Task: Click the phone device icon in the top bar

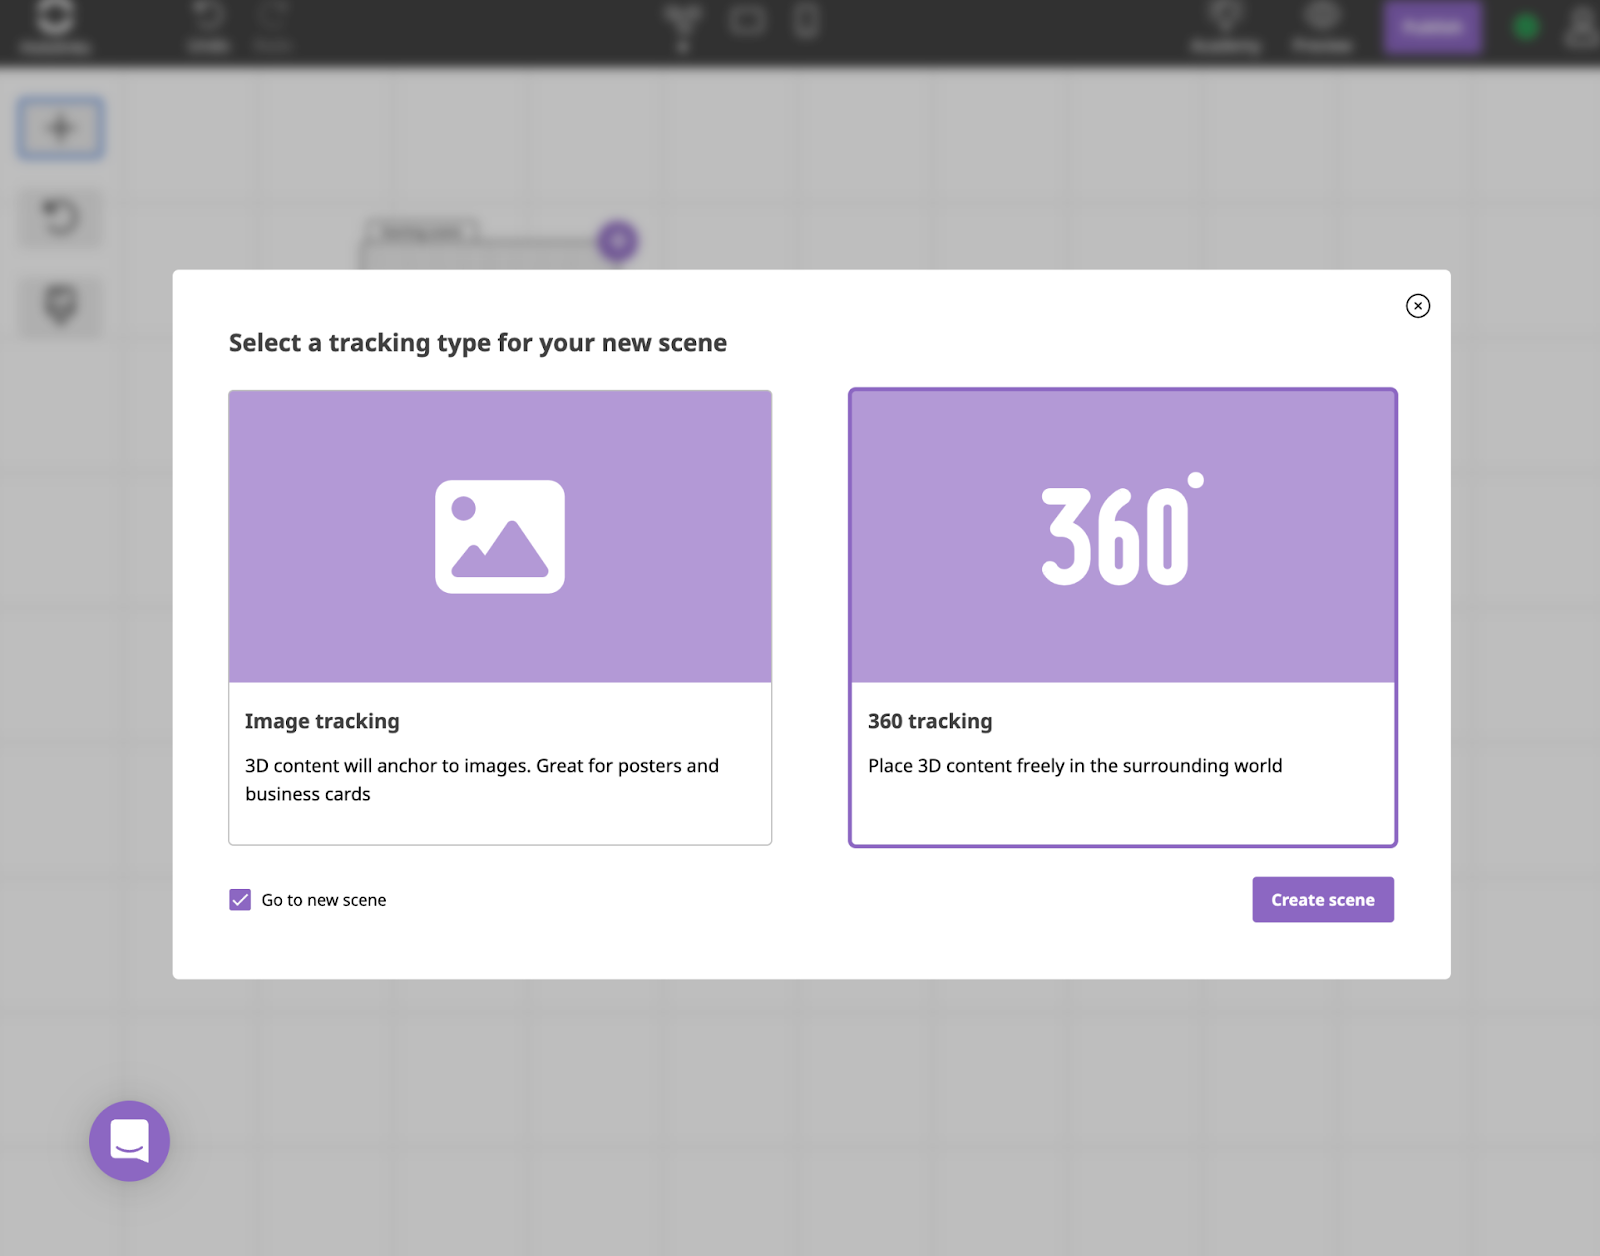Action: [x=806, y=20]
